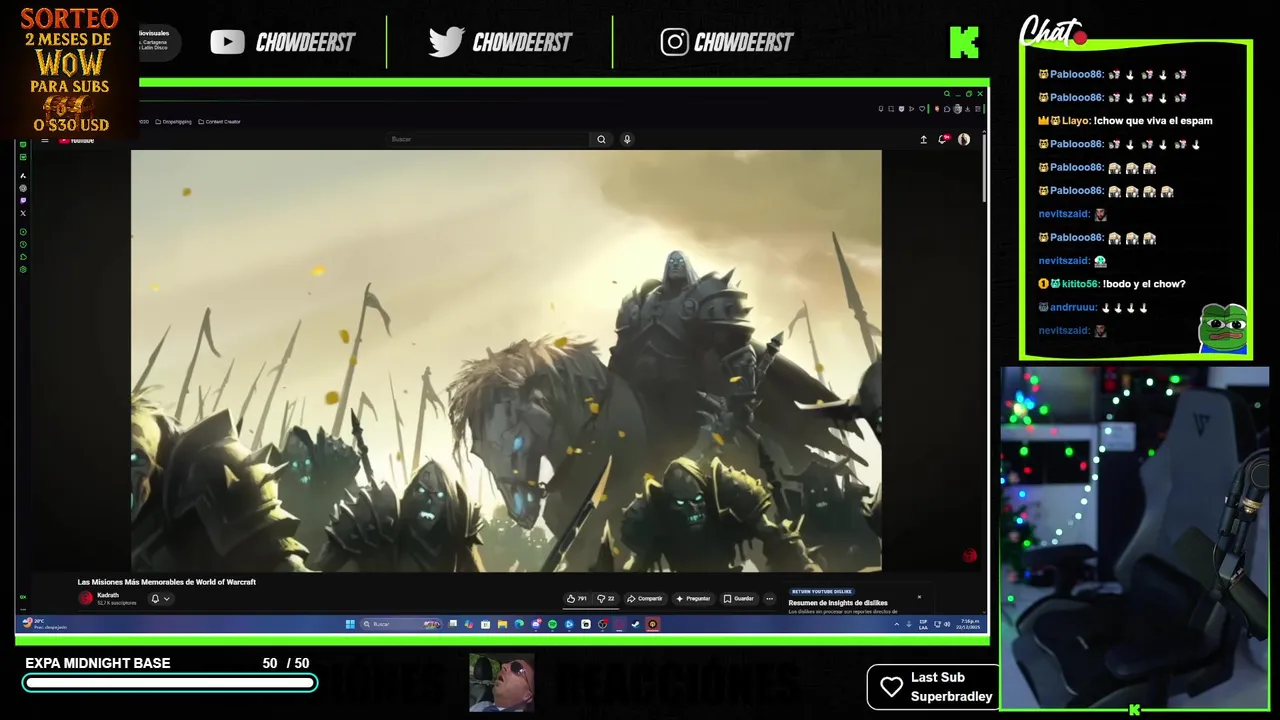Screen dimensions: 1280x720
Task: Open YouTube notifications bell
Action: pos(943,139)
